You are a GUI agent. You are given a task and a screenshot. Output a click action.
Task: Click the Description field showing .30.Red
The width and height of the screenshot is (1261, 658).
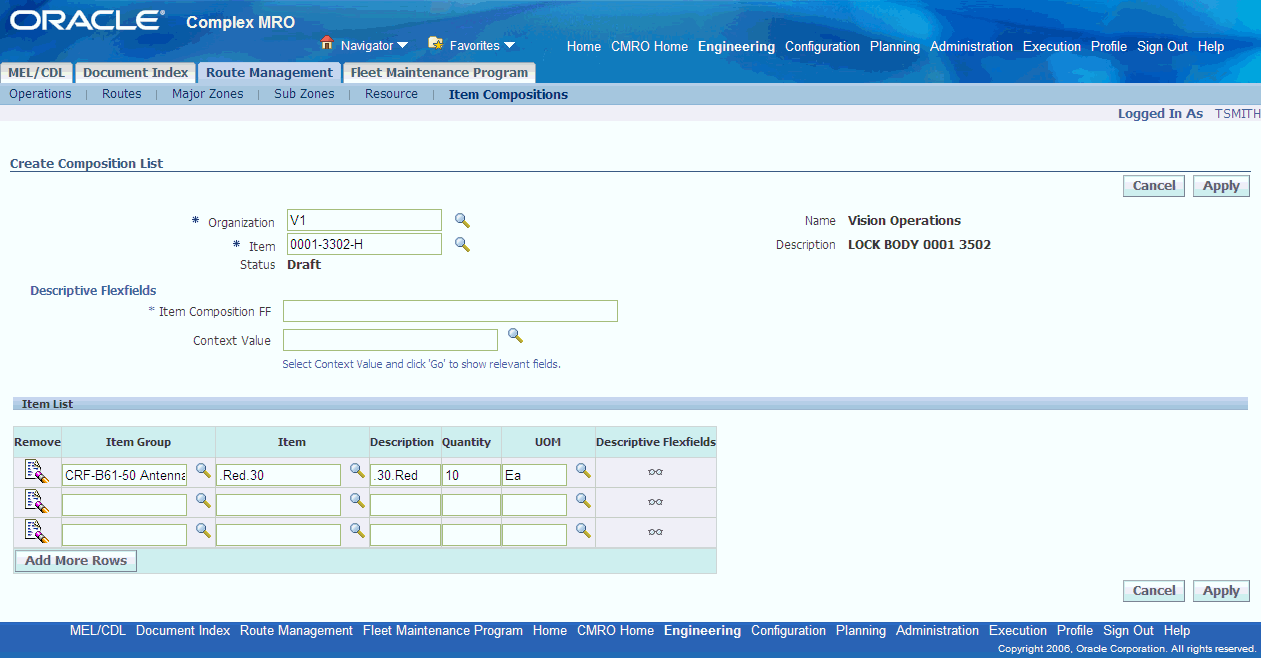(x=405, y=475)
